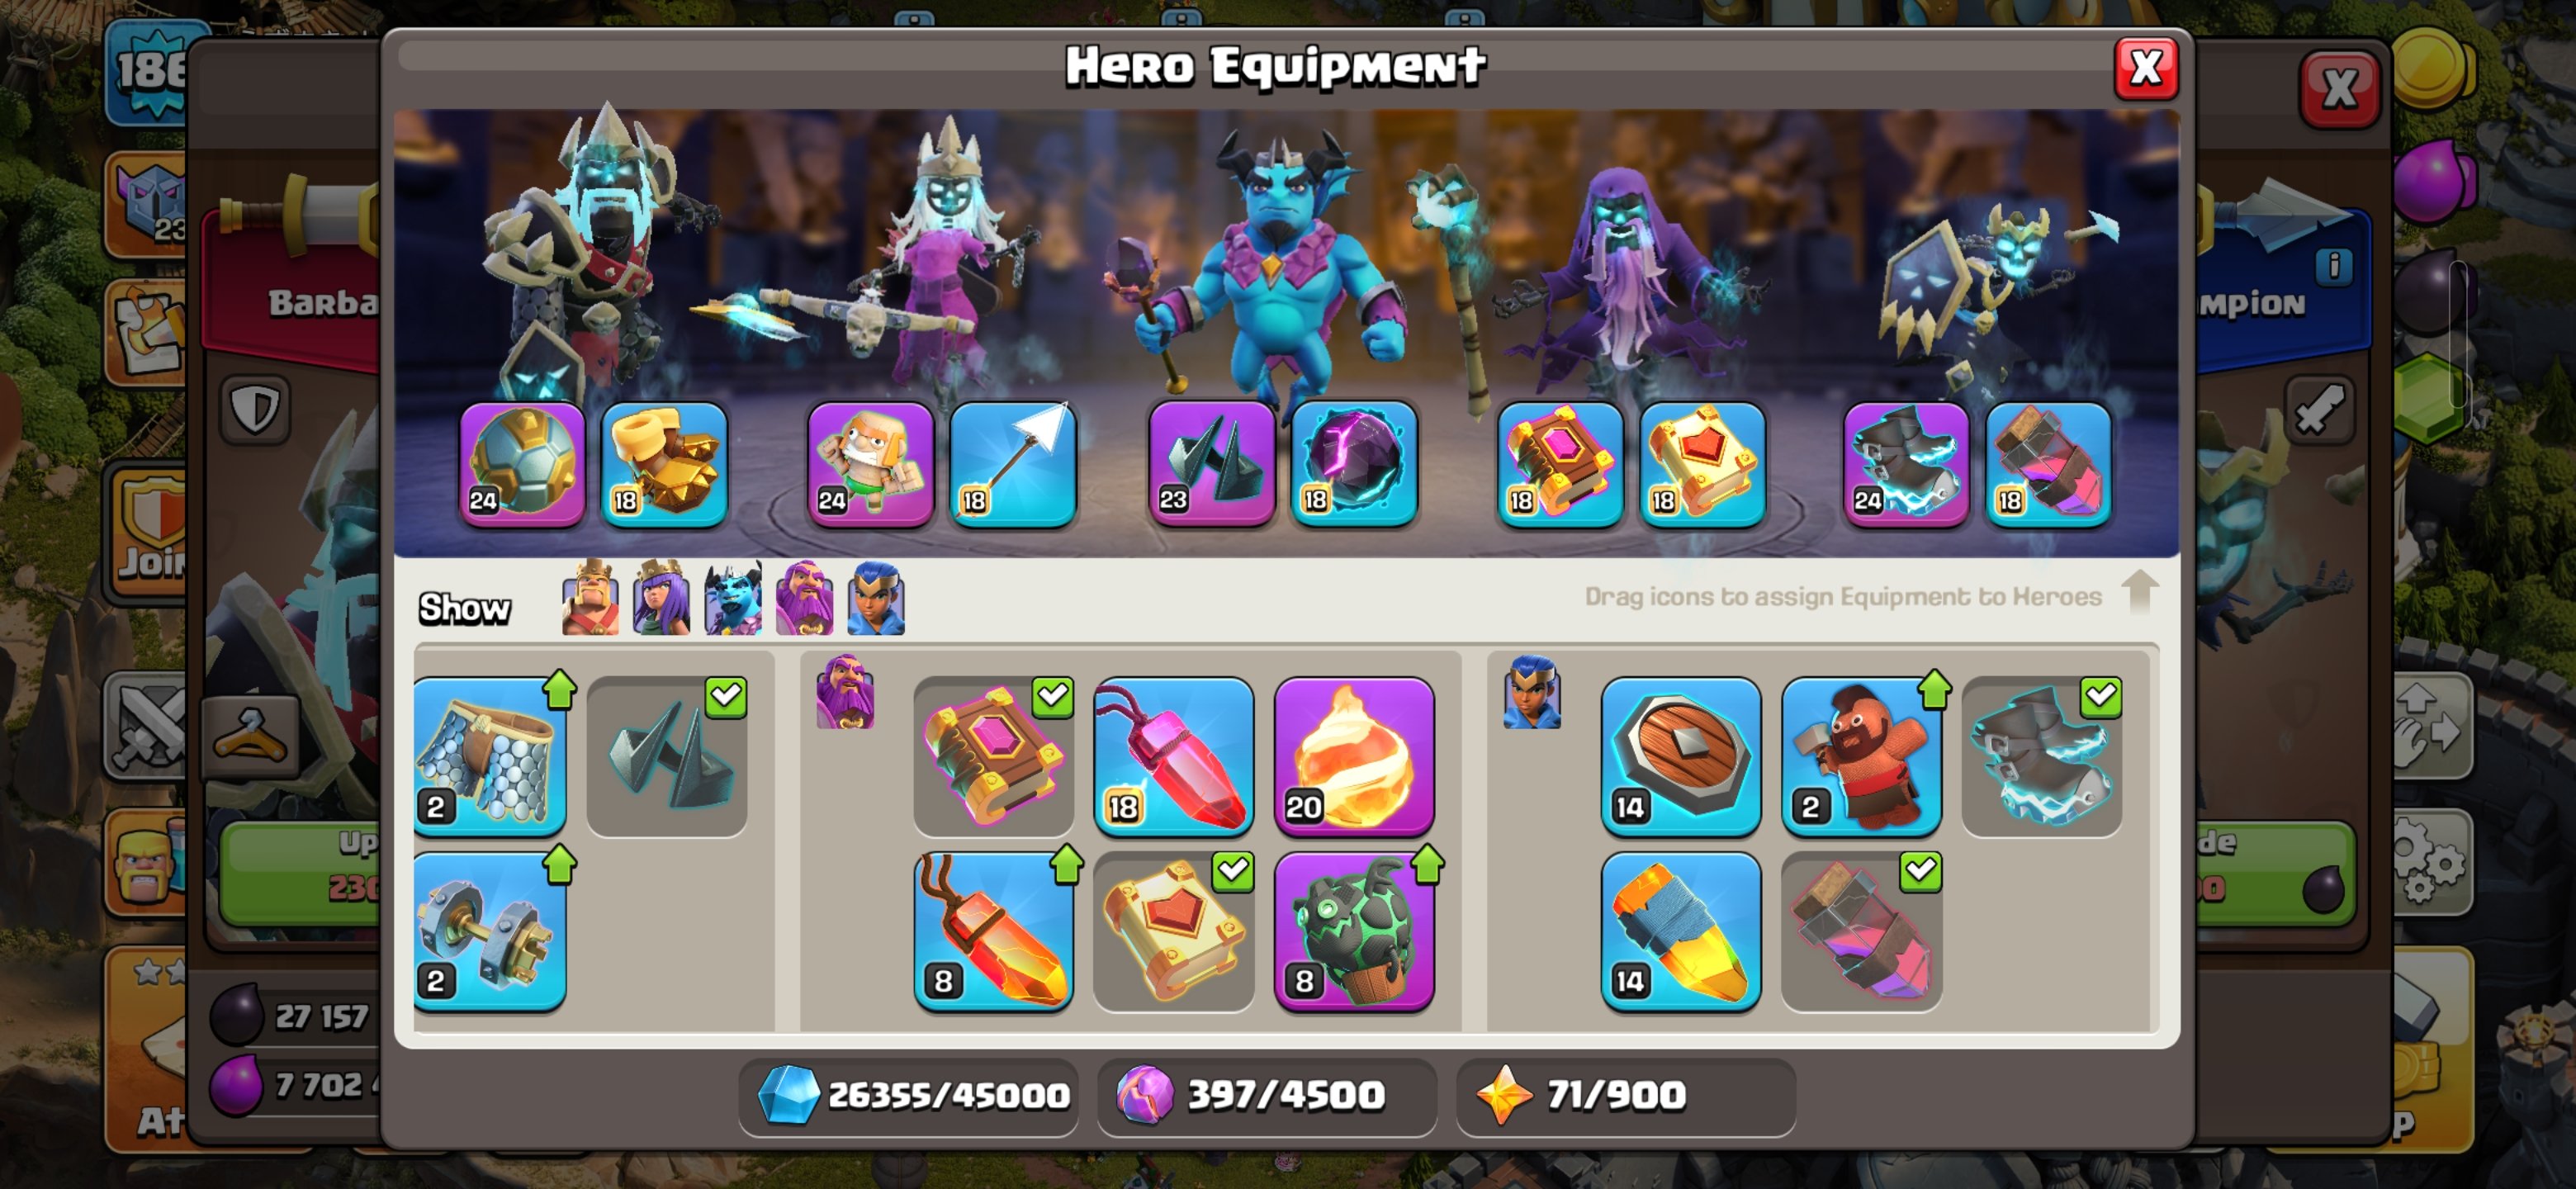The image size is (2576, 1189).
Task: Pick the Seeking Shield level 14 equipment
Action: click(1681, 757)
